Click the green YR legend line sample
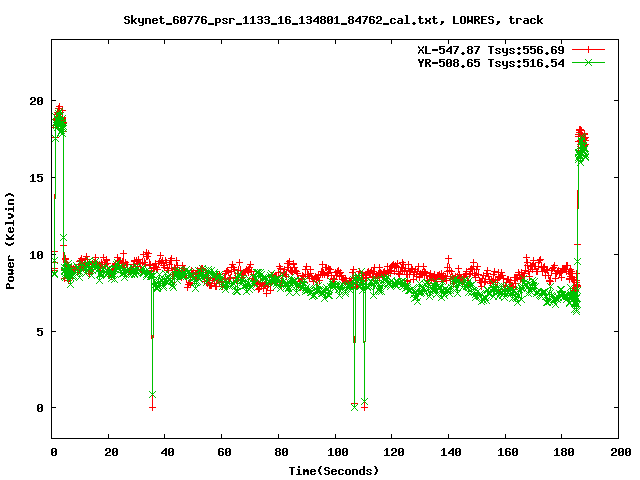 (x=588, y=62)
